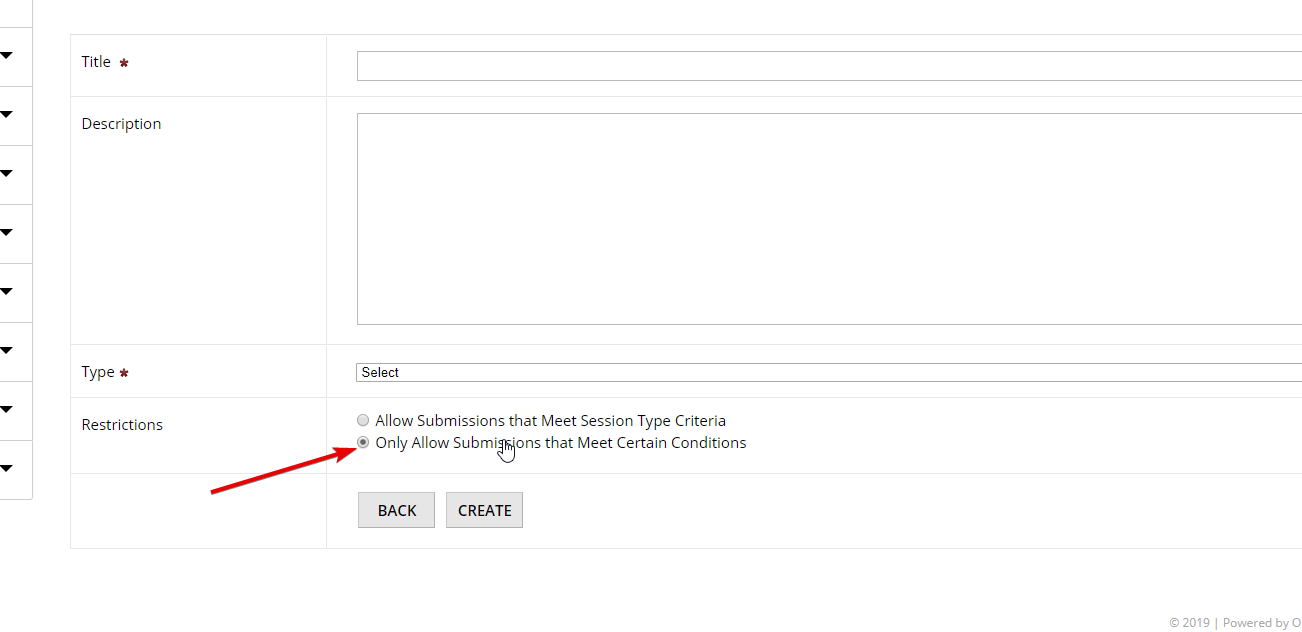Expand the seventh sidebar arrow from top
The width and height of the screenshot is (1302, 632).
[x=6, y=410]
